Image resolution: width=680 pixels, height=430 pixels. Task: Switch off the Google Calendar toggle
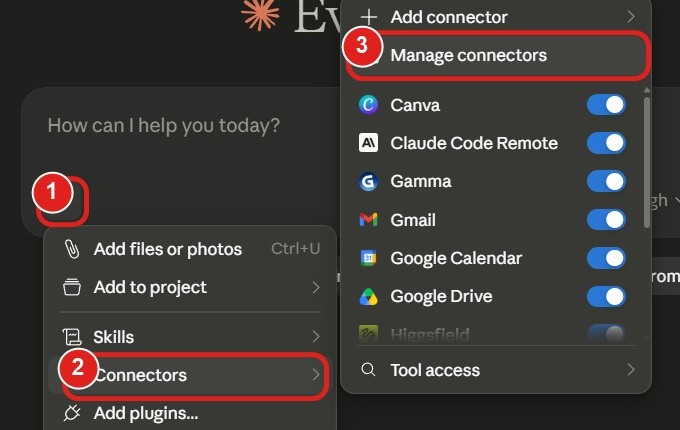click(x=606, y=258)
